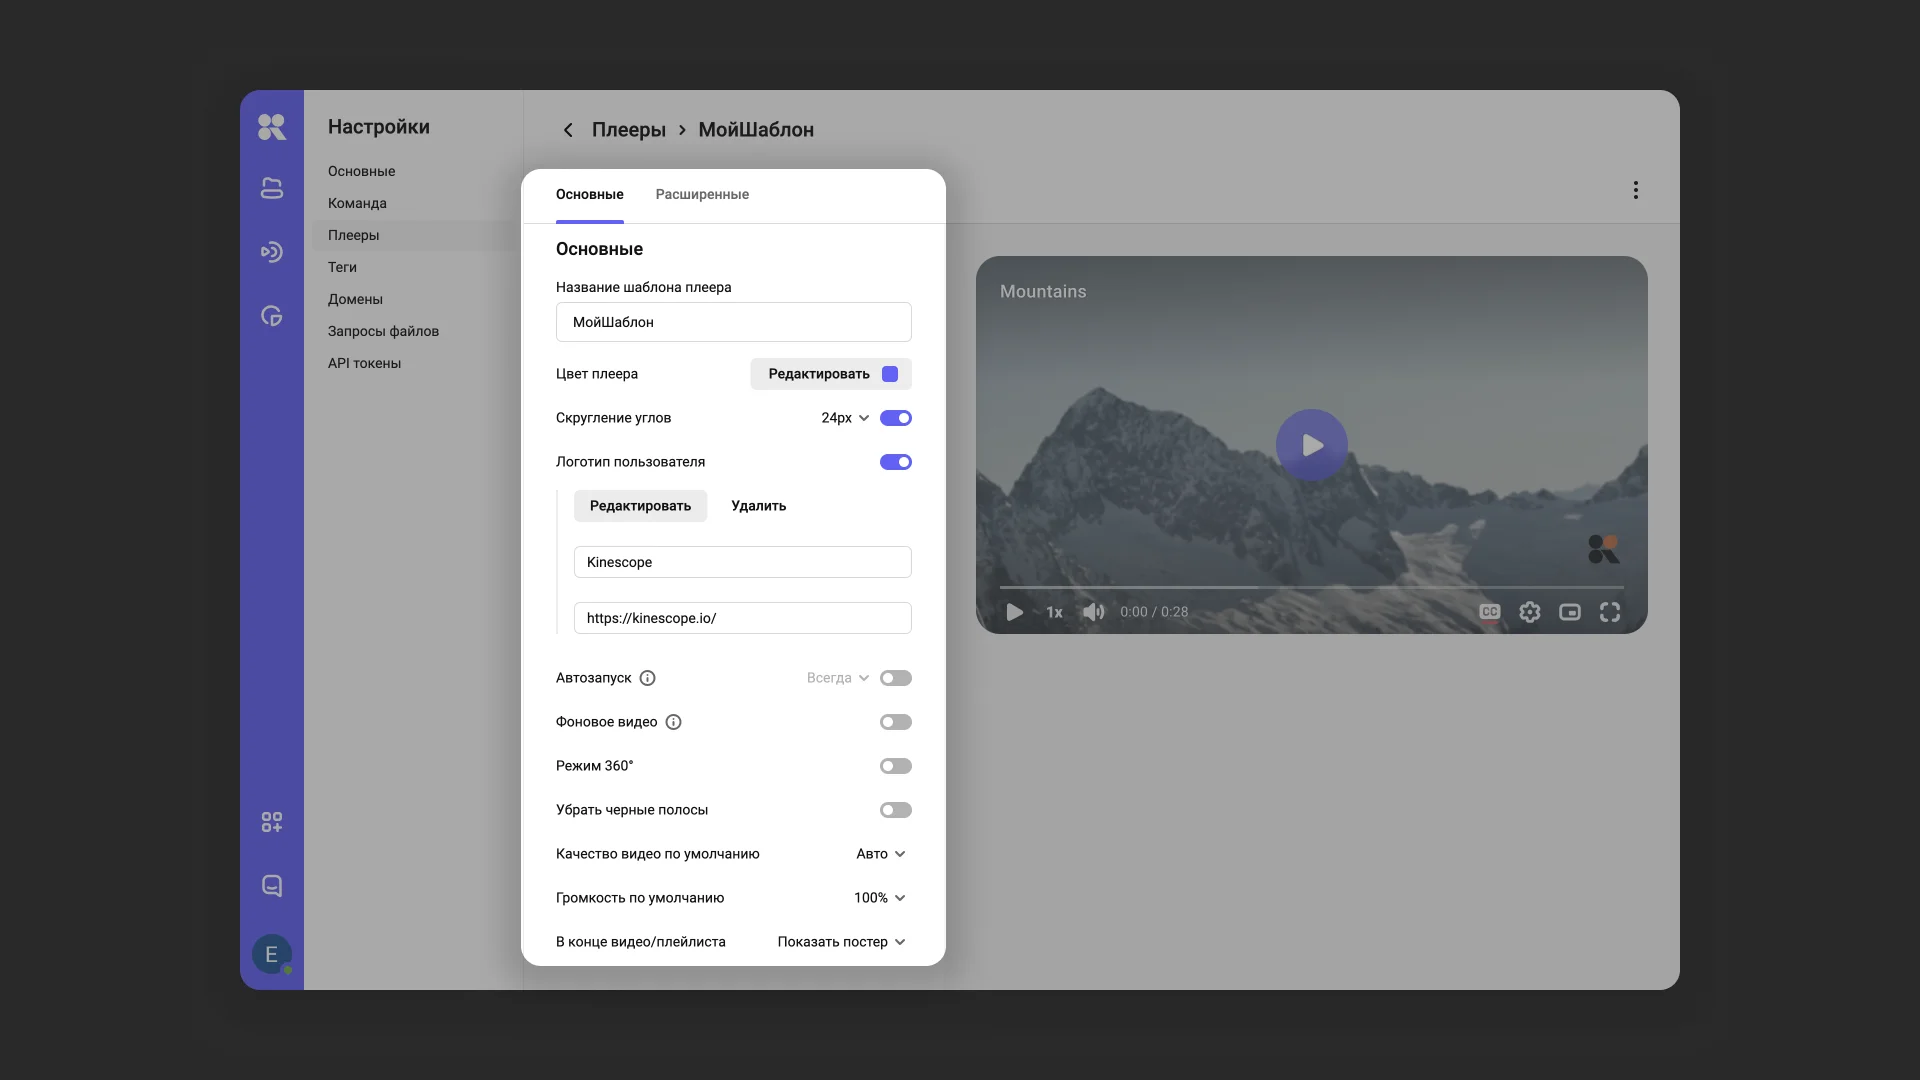This screenshot has height=1080, width=1920.
Task: Open the three-dot more options menu
Action: [1635, 190]
